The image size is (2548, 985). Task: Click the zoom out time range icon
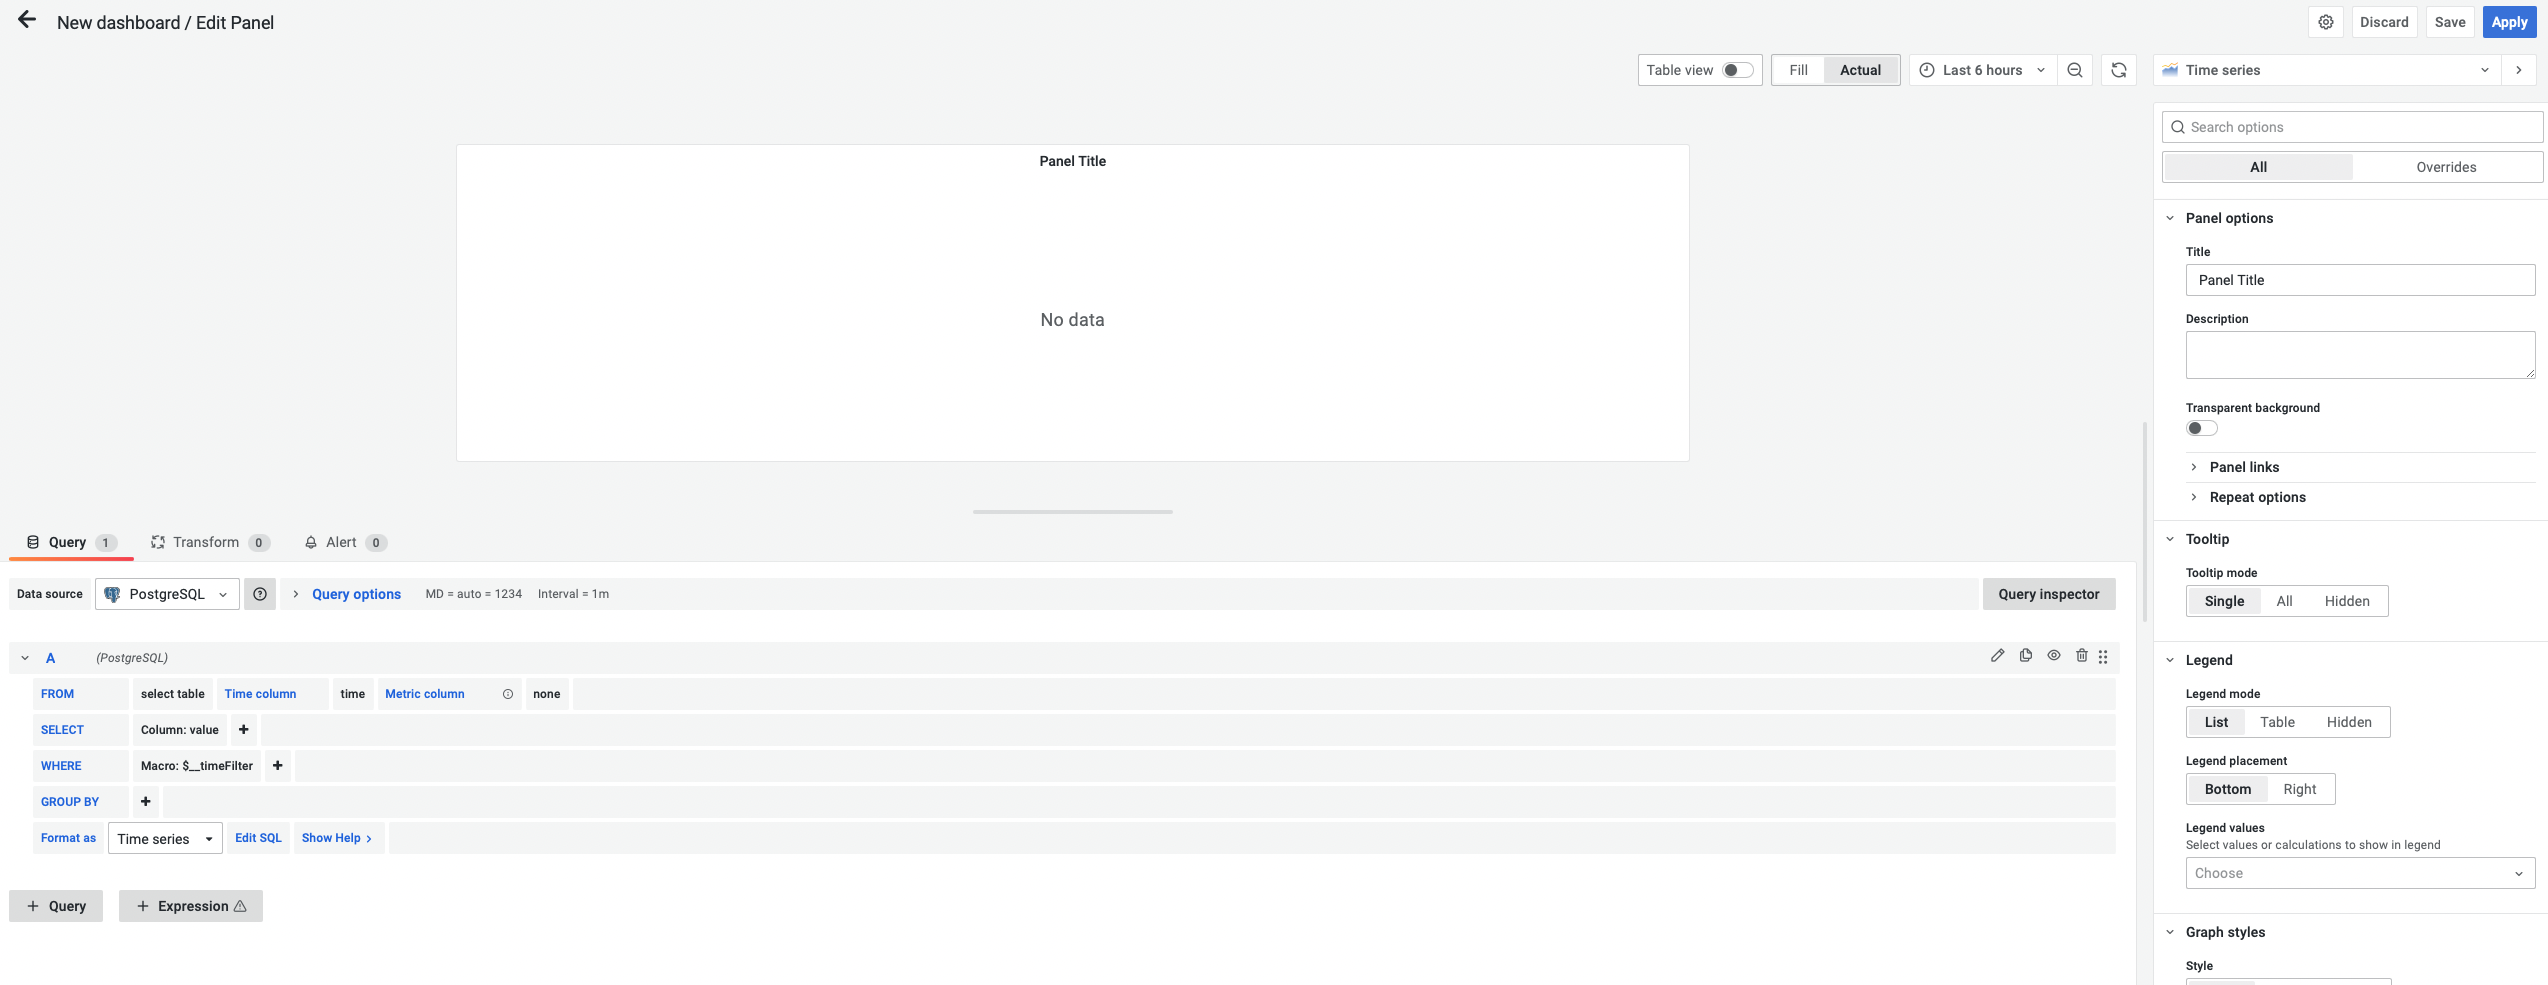click(x=2075, y=70)
